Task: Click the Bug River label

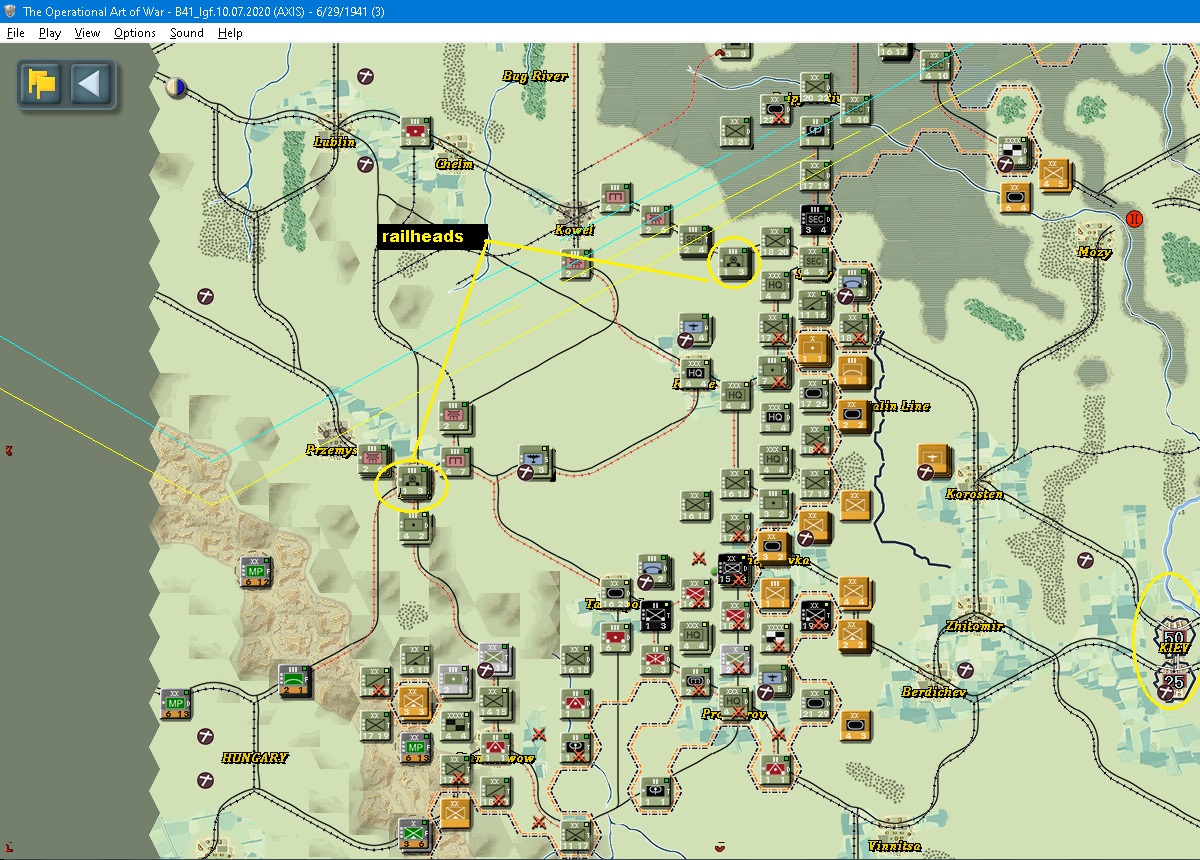Action: point(535,76)
